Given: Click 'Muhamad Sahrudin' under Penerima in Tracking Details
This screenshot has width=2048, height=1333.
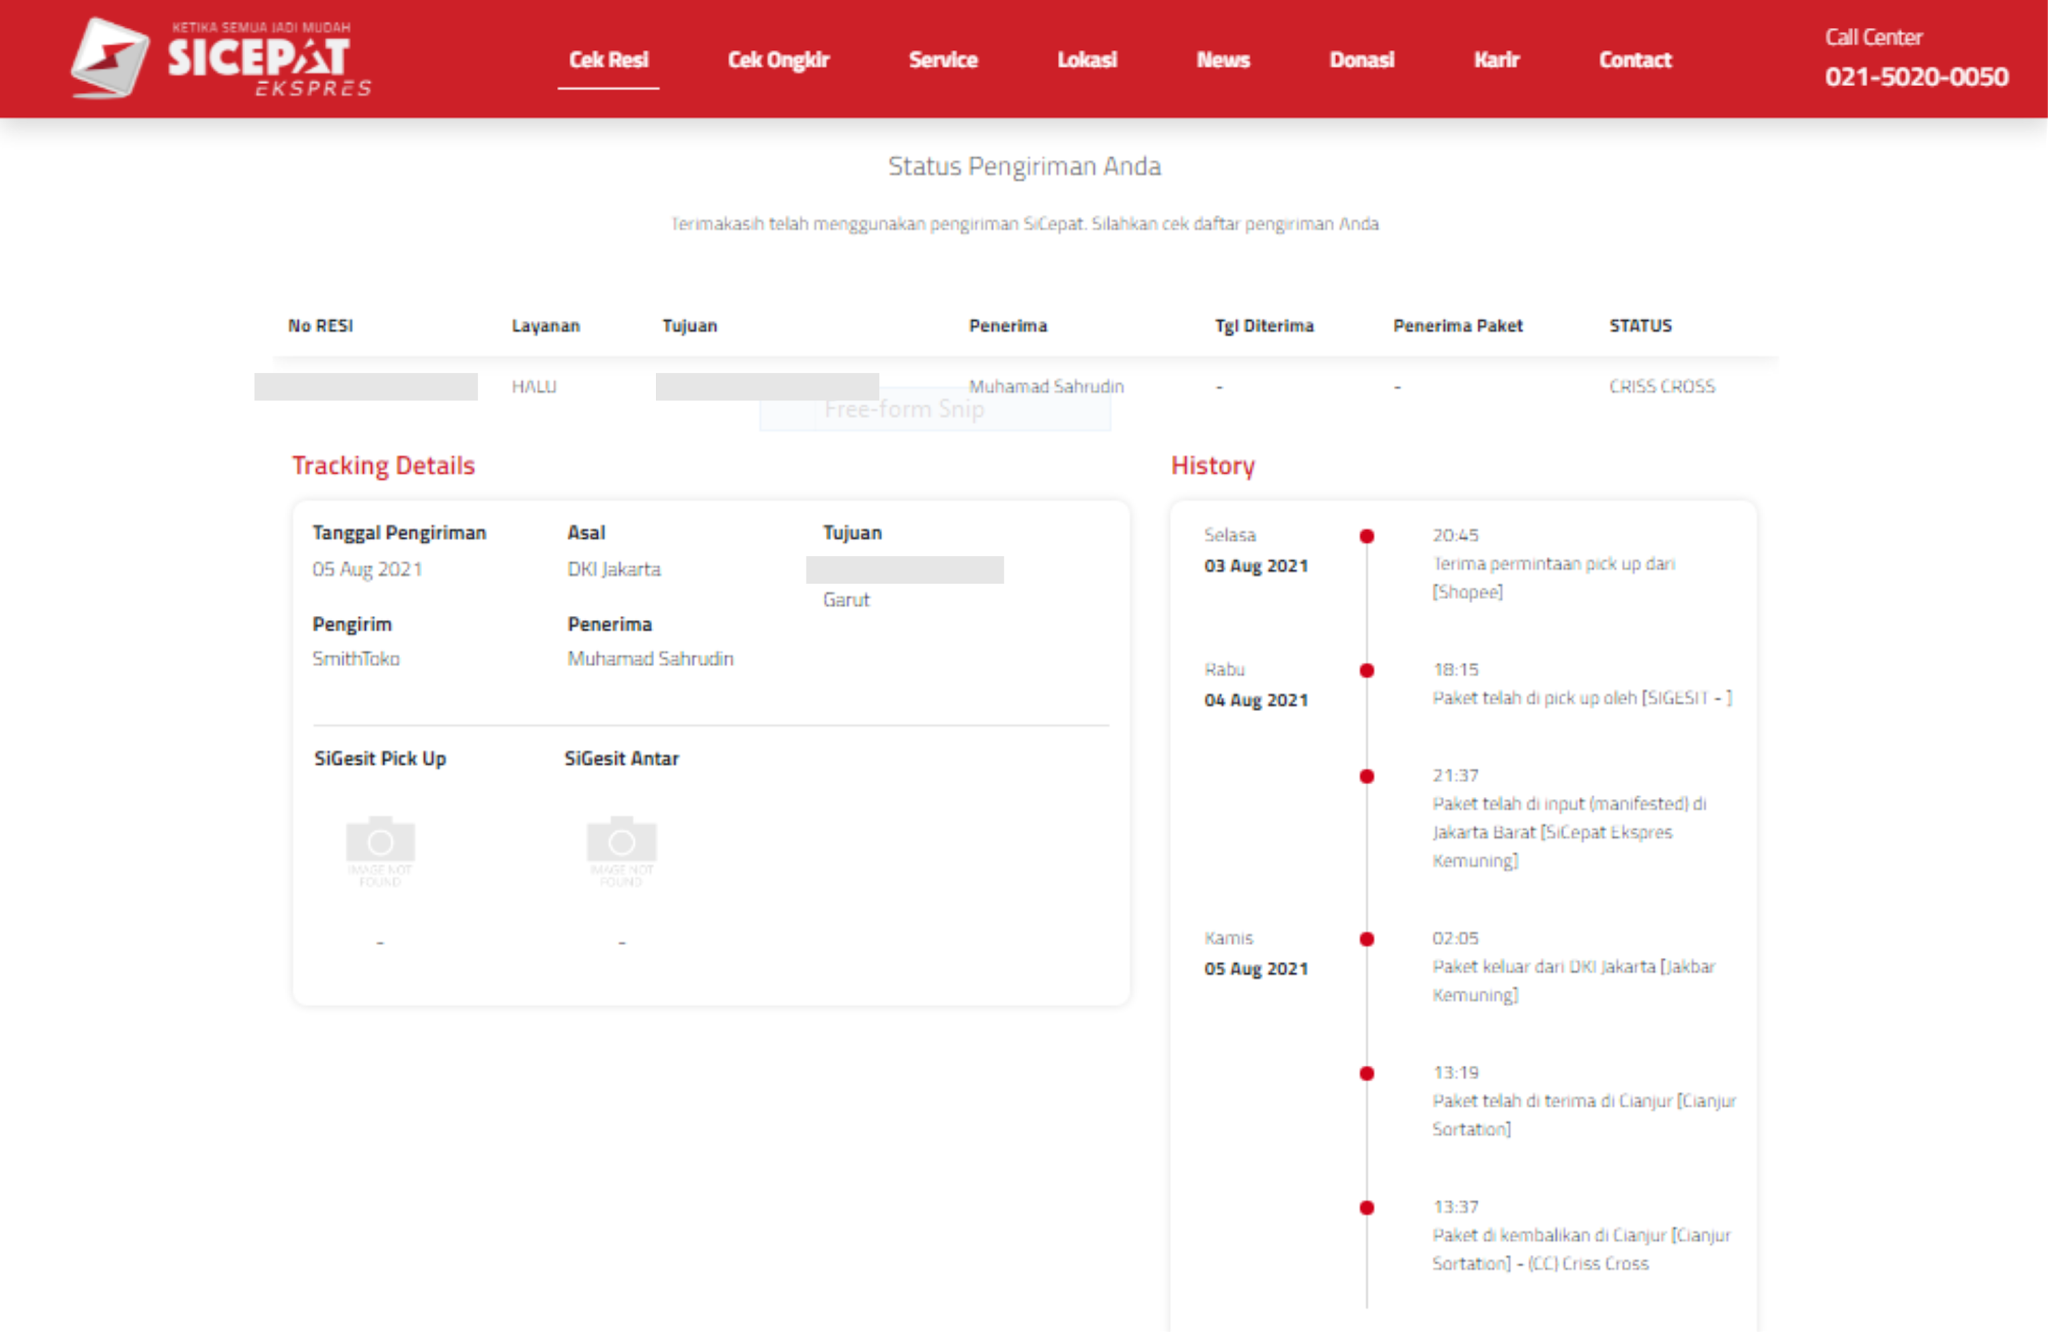Looking at the screenshot, I should (650, 659).
